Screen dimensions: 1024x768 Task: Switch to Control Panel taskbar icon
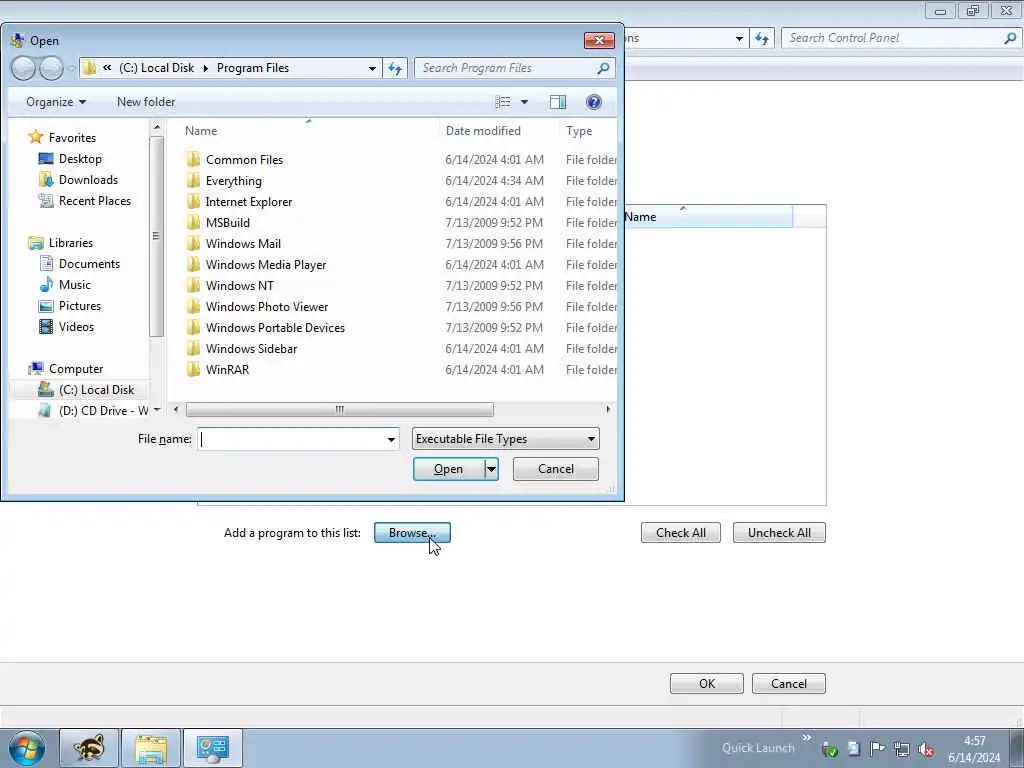click(x=213, y=748)
